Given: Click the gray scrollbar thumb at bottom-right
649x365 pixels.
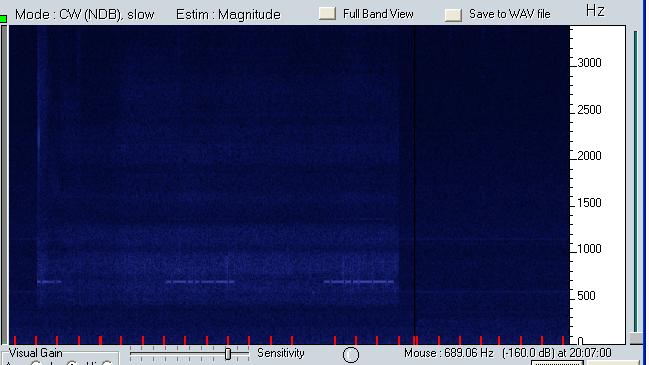Looking at the screenshot, I should pos(636,339).
